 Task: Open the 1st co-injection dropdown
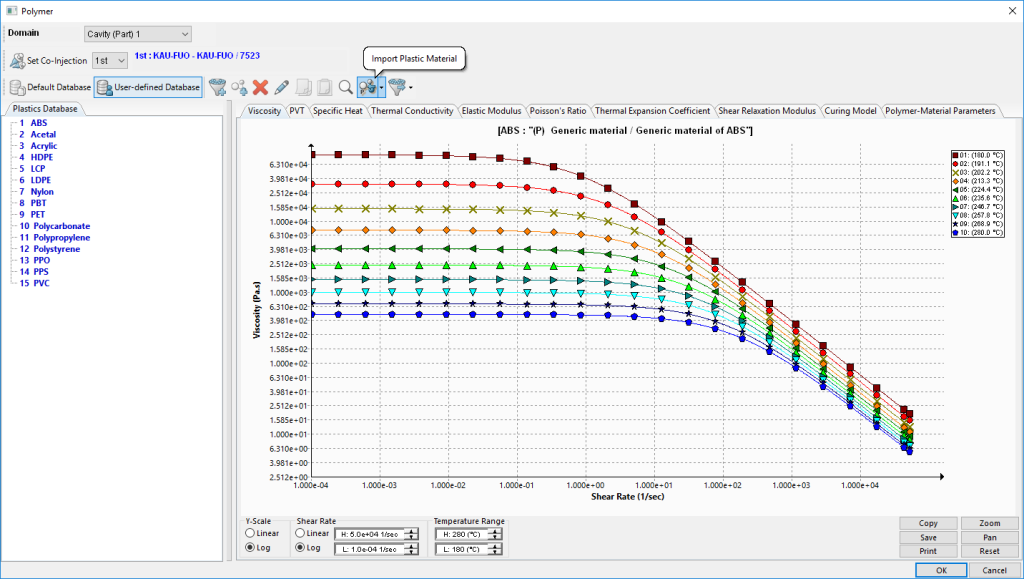tap(110, 60)
